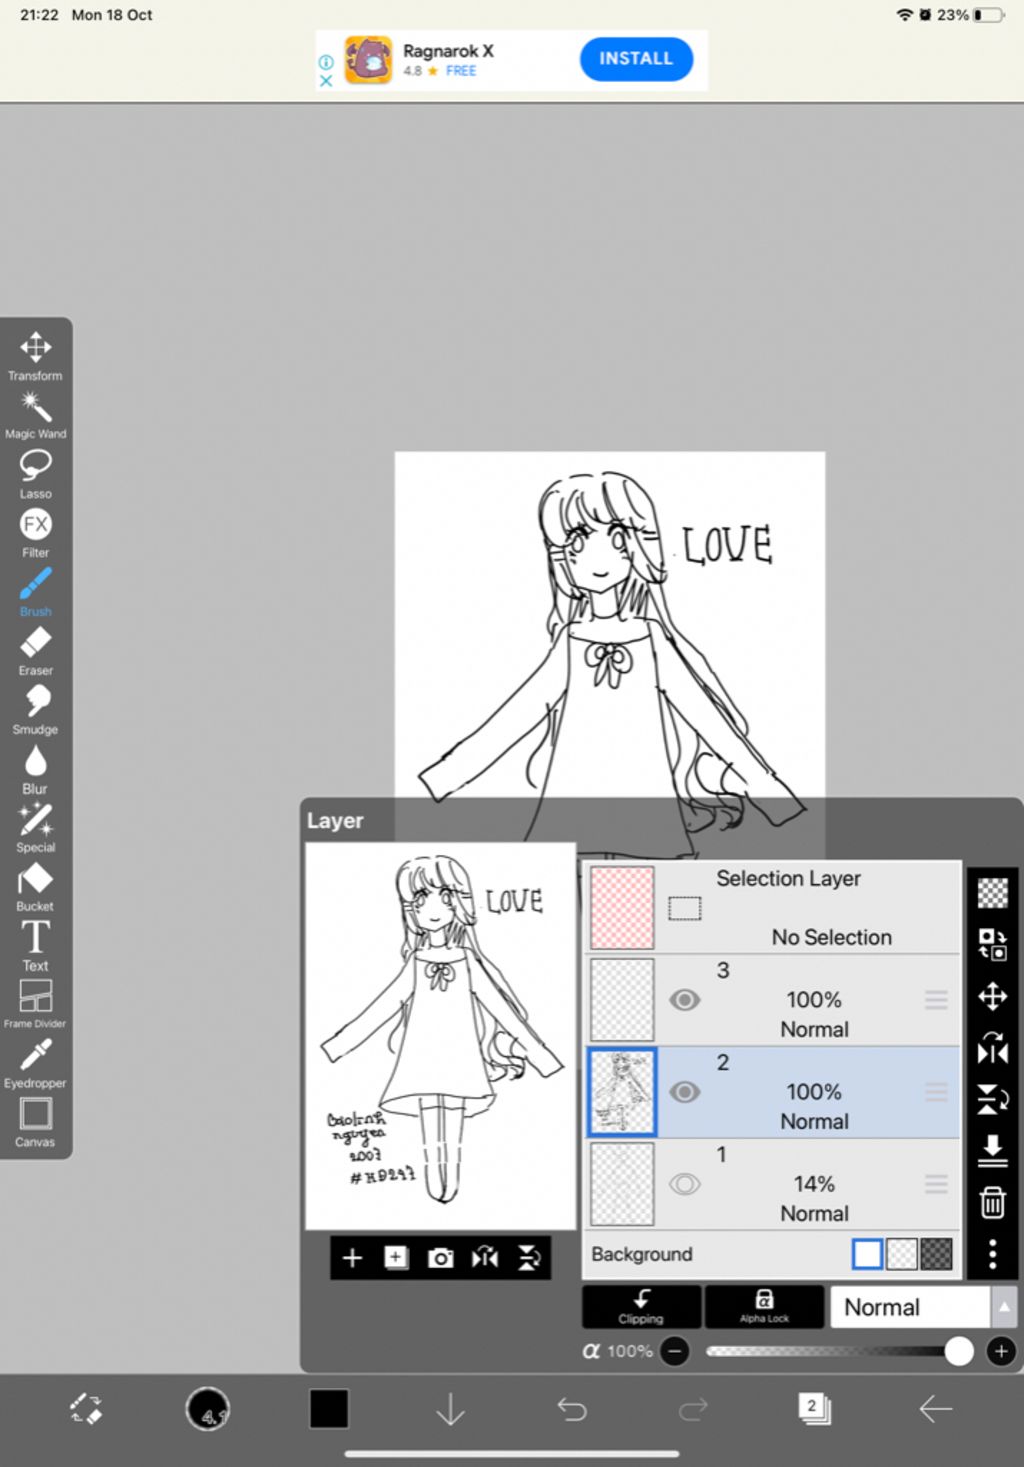Open the three-dot layer options menu
1024x1467 pixels.
992,1254
